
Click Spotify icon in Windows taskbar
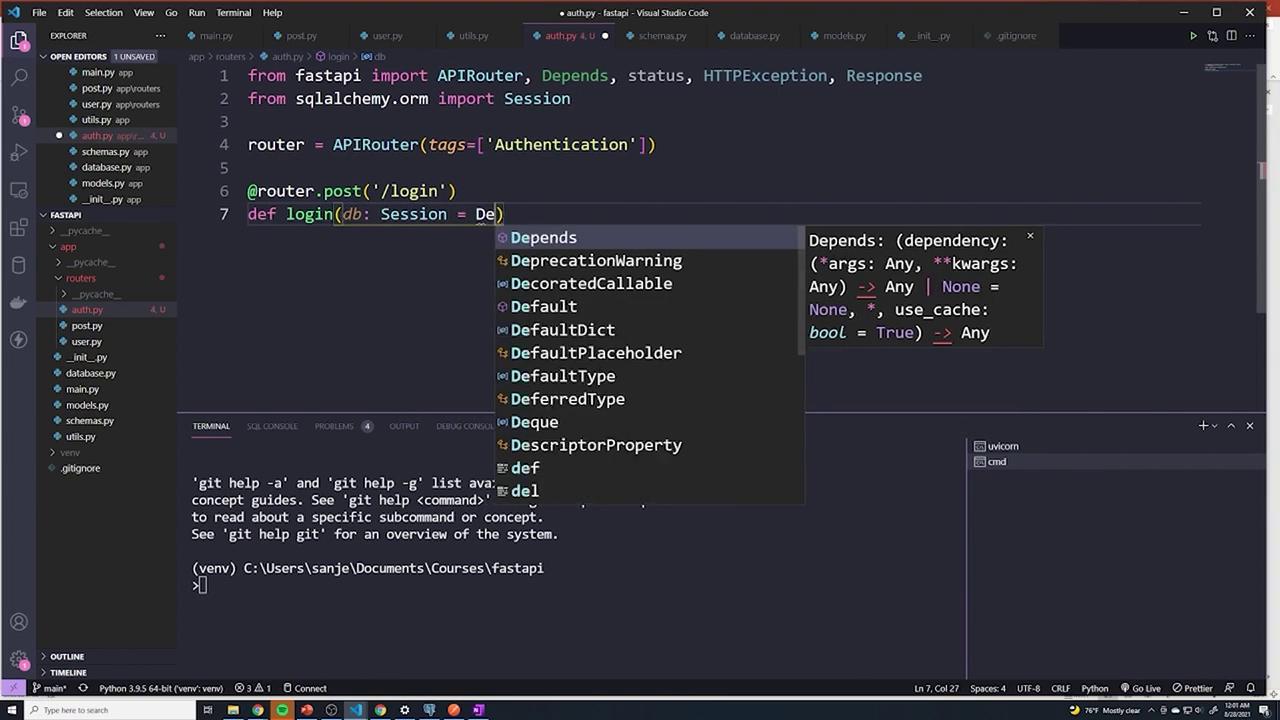point(282,710)
